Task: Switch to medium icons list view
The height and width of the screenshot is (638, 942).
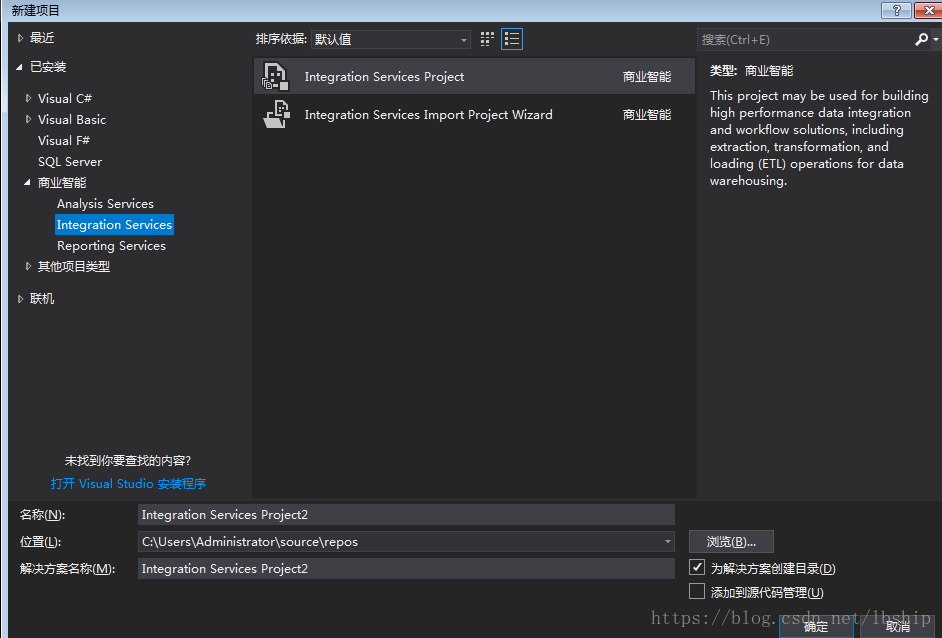Action: (x=512, y=39)
